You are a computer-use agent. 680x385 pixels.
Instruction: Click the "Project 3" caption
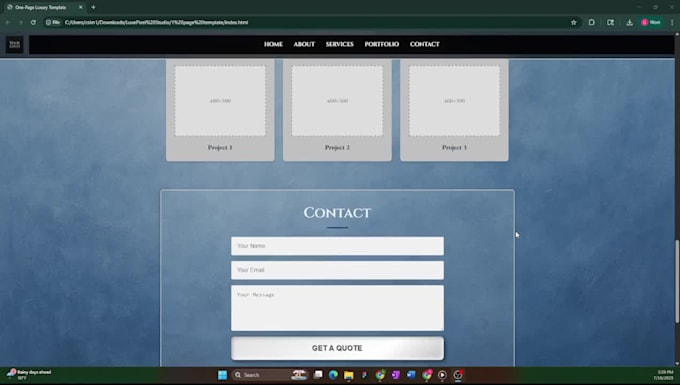454,147
